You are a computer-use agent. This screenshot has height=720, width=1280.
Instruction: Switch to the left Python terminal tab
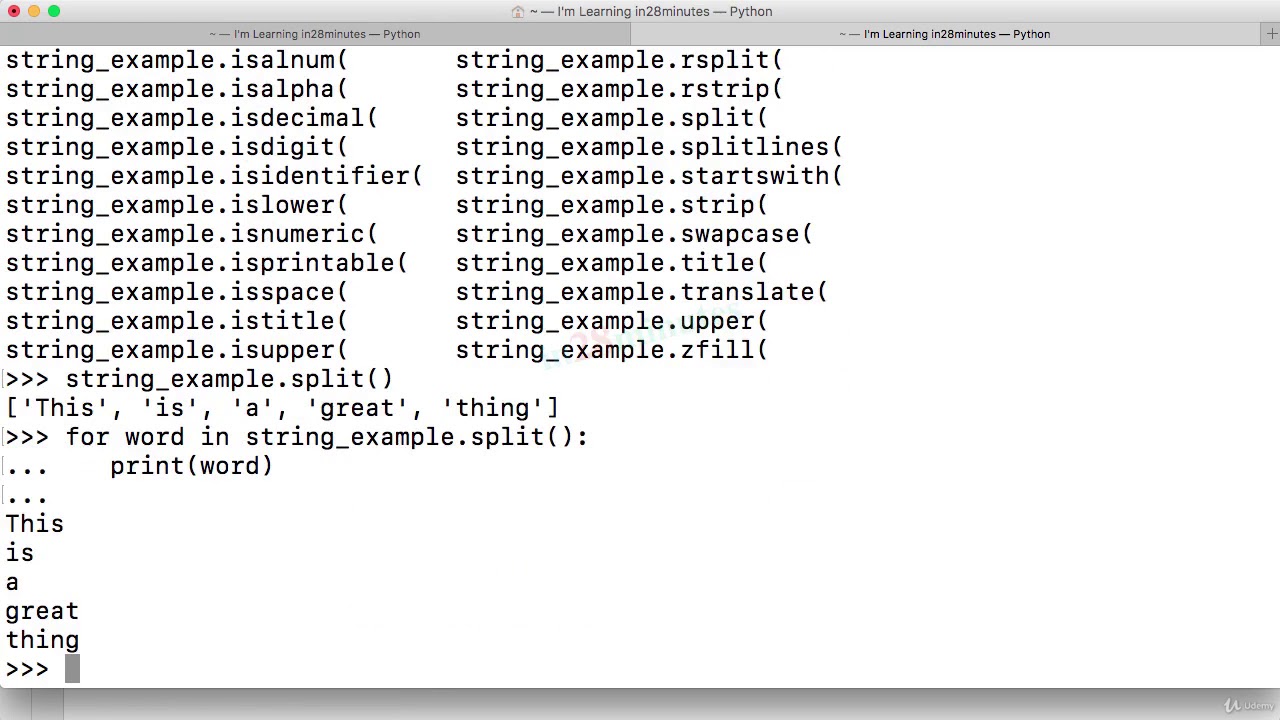pyautogui.click(x=315, y=34)
